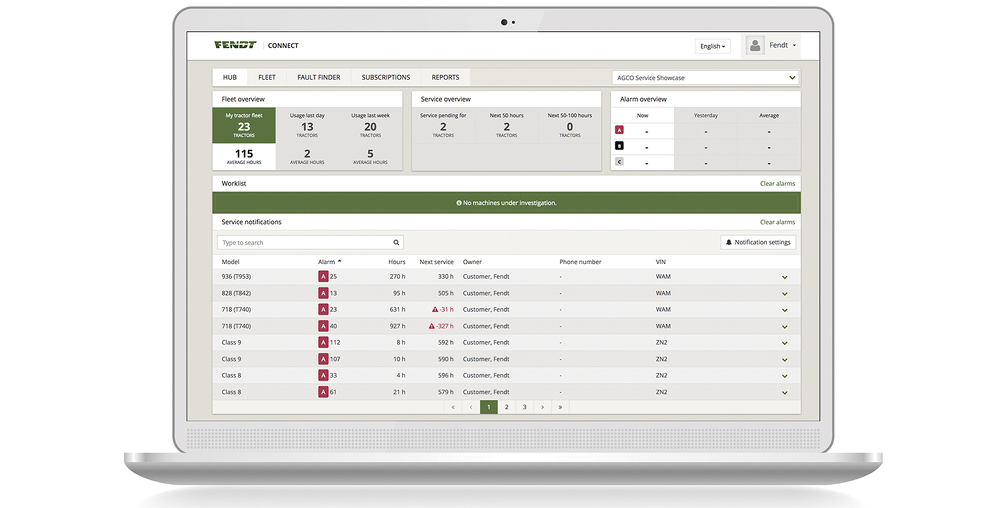The width and height of the screenshot is (992, 508).
Task: Click the search magnifier icon
Action: tap(396, 242)
